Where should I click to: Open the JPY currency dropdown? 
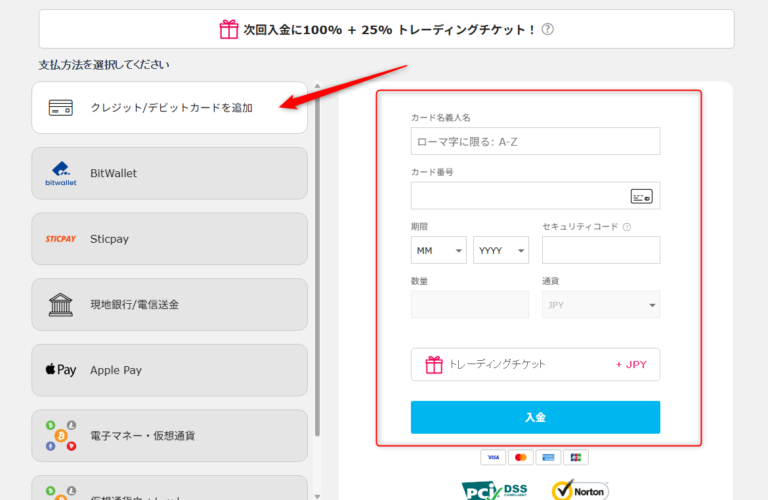(601, 305)
